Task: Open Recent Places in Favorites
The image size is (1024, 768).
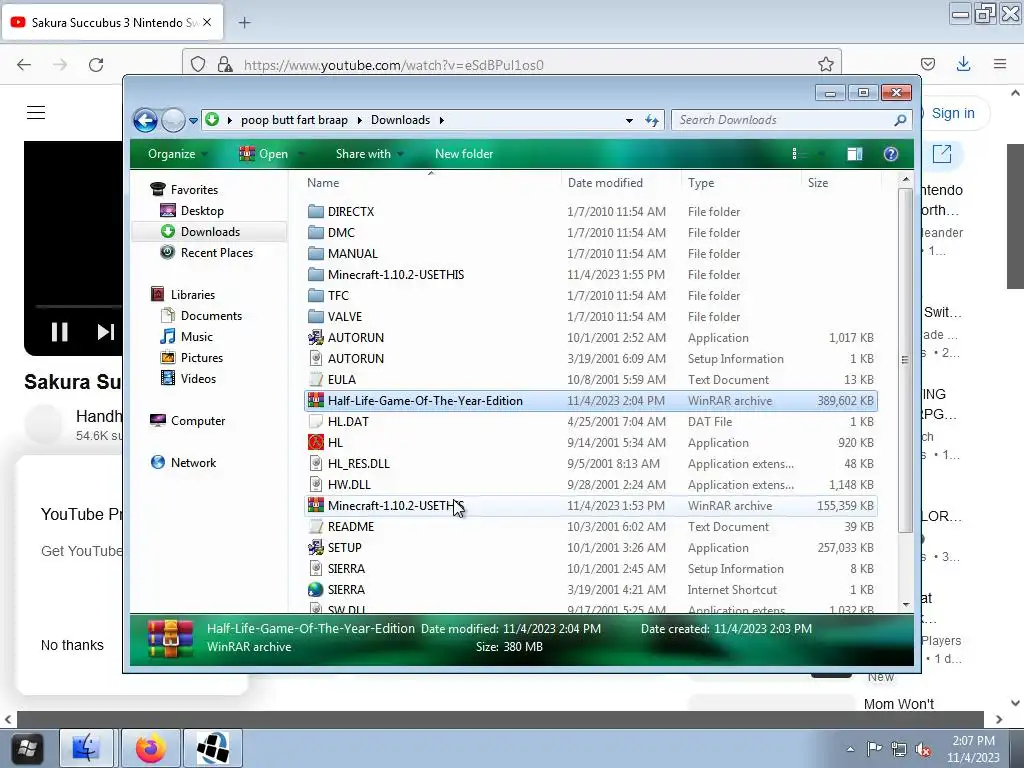Action: click(x=216, y=253)
